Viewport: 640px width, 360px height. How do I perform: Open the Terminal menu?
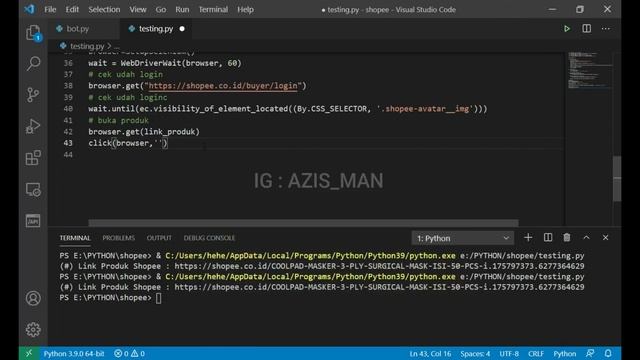pos(213,9)
